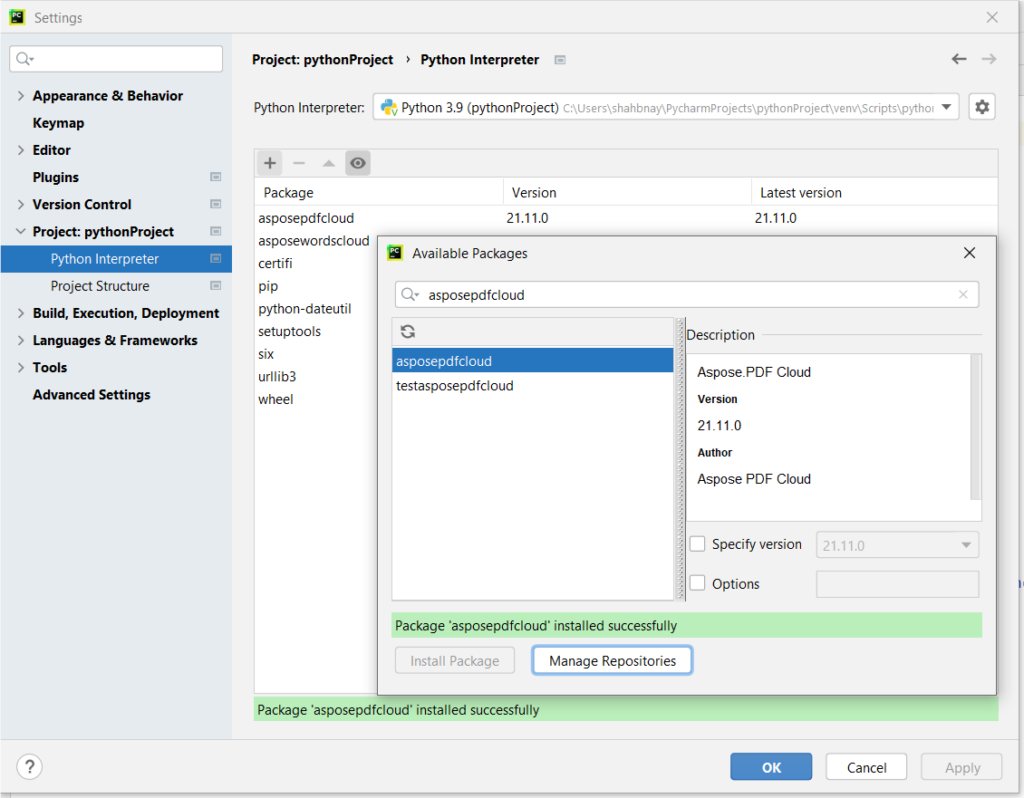Viewport: 1024px width, 798px height.
Task: Enable the Options checkbox
Action: tap(696, 583)
